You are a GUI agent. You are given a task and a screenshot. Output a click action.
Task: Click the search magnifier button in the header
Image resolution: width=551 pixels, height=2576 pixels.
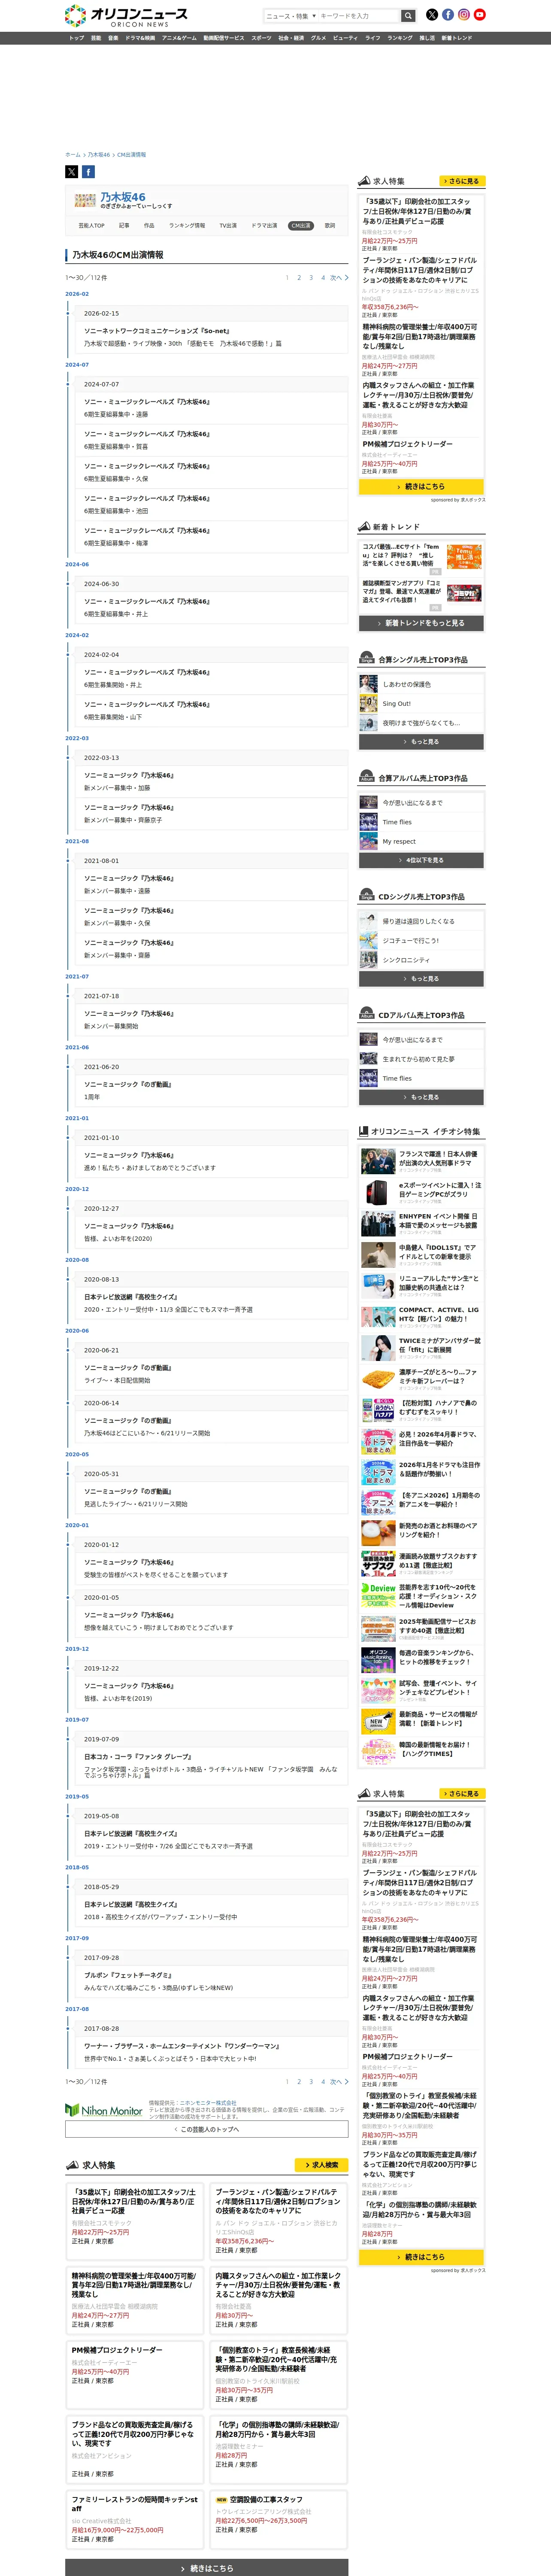coord(408,16)
